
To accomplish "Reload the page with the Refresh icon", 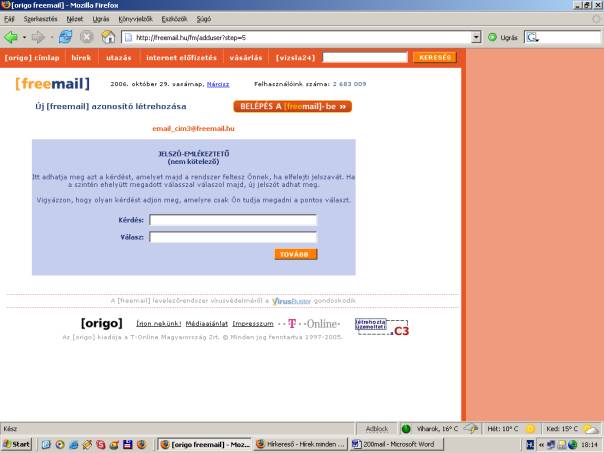I will point(65,37).
